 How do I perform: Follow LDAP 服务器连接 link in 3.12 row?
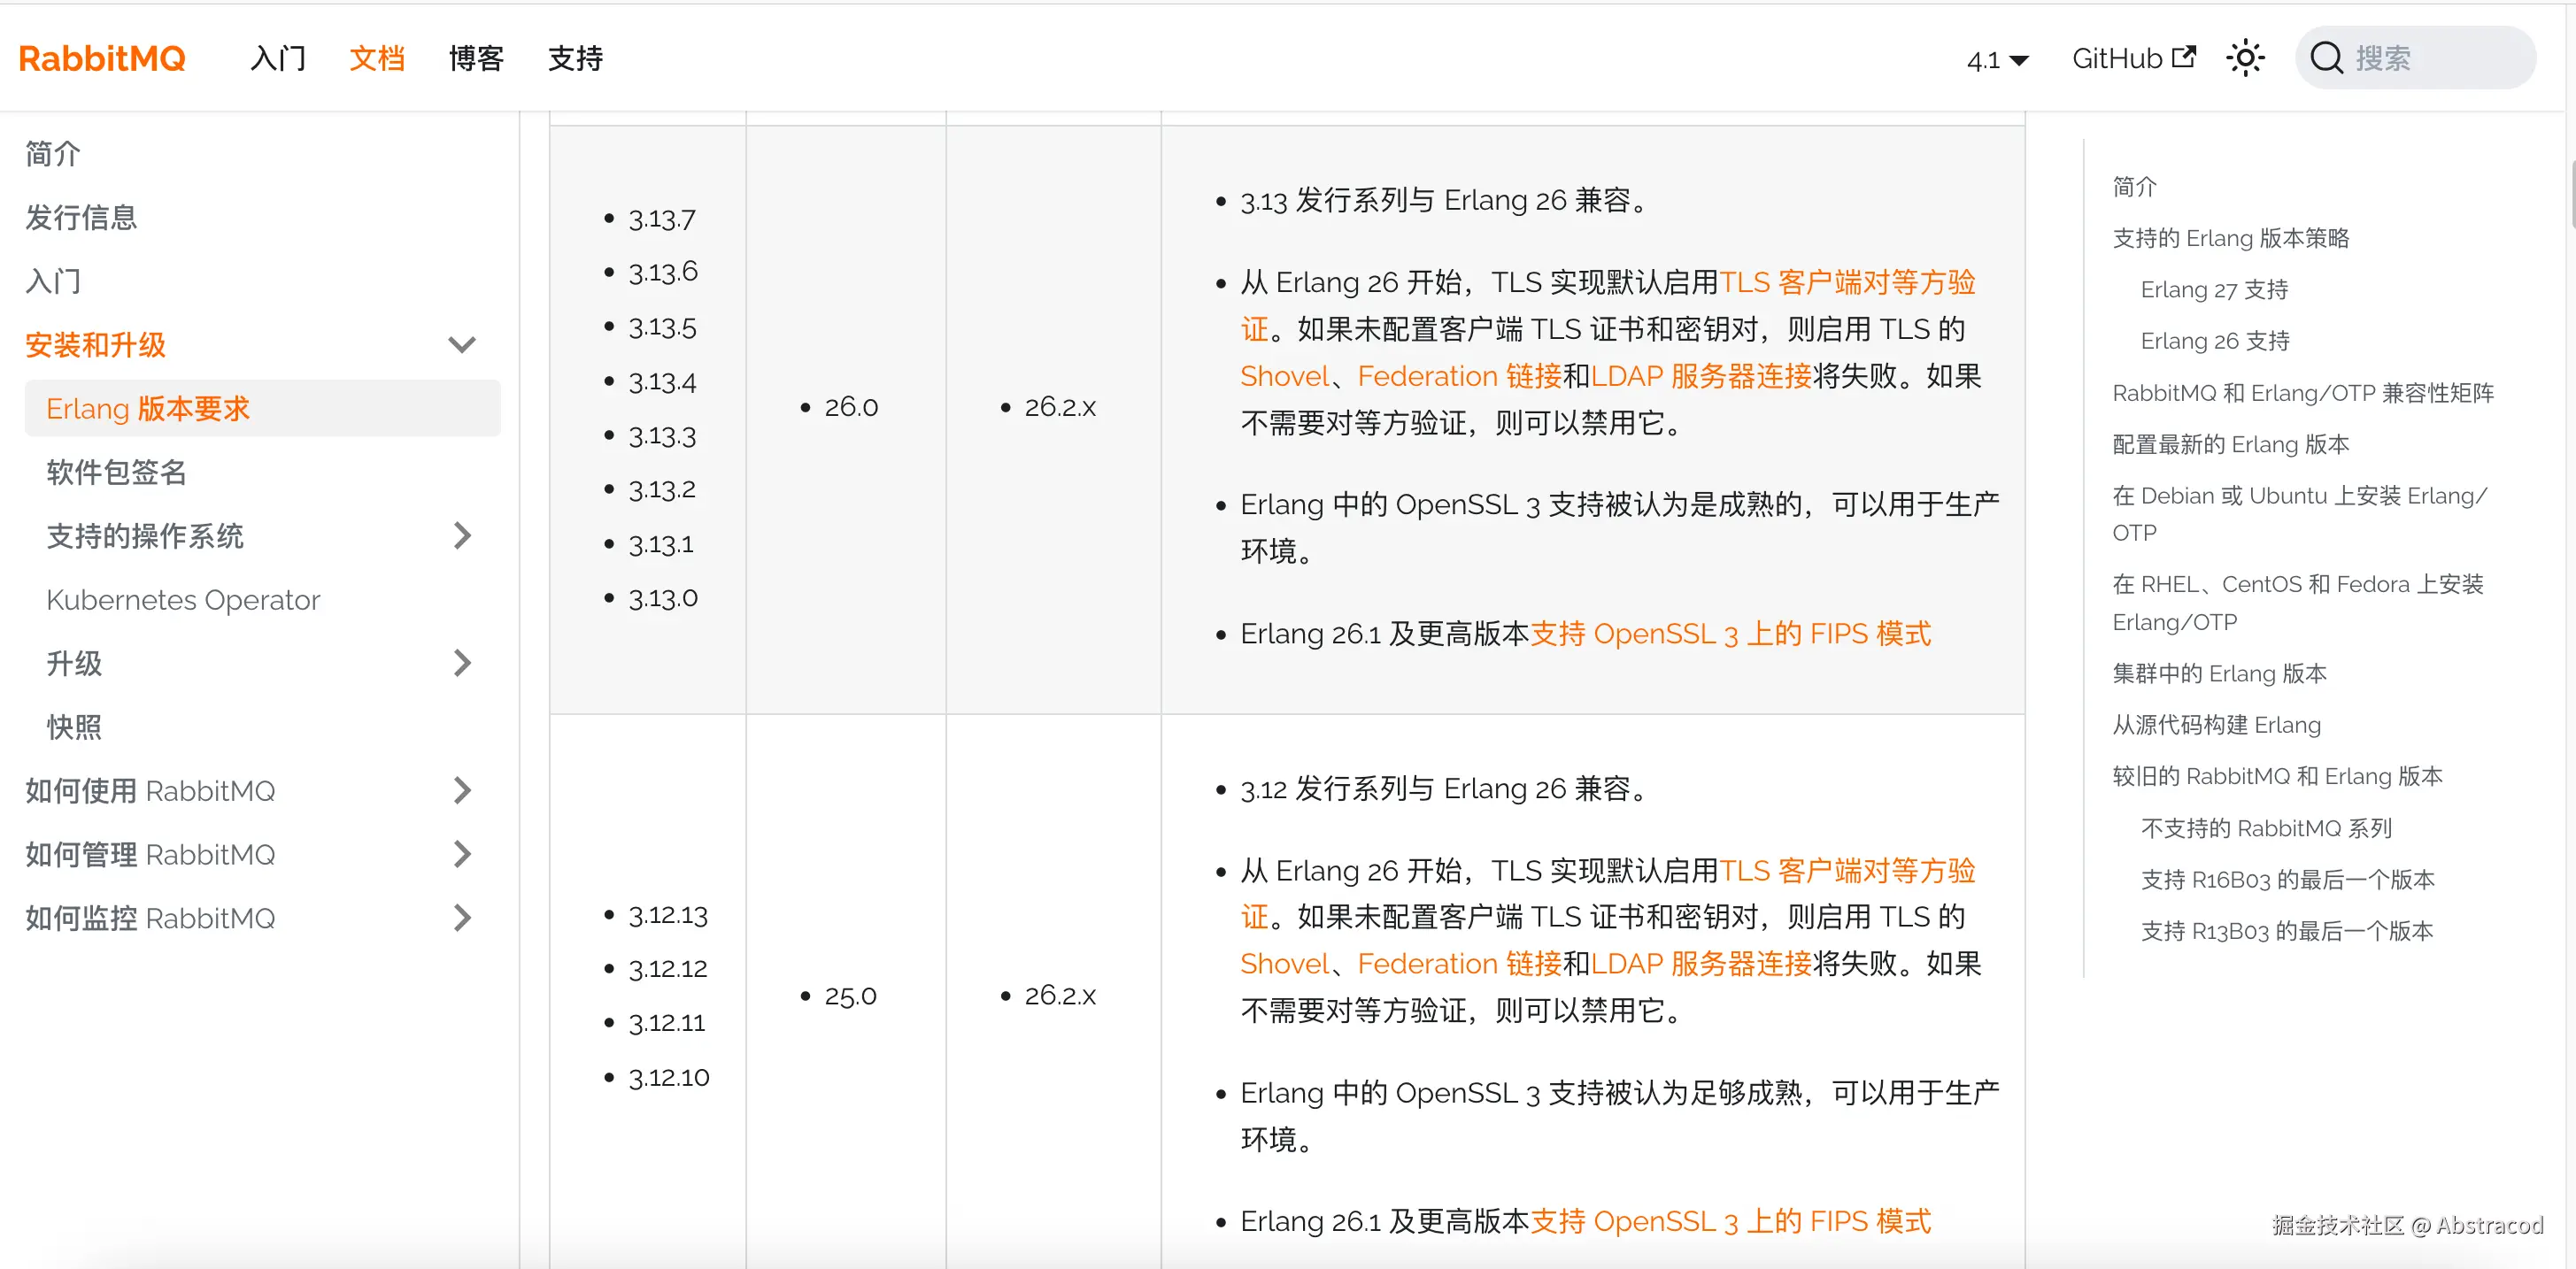pos(1701,963)
